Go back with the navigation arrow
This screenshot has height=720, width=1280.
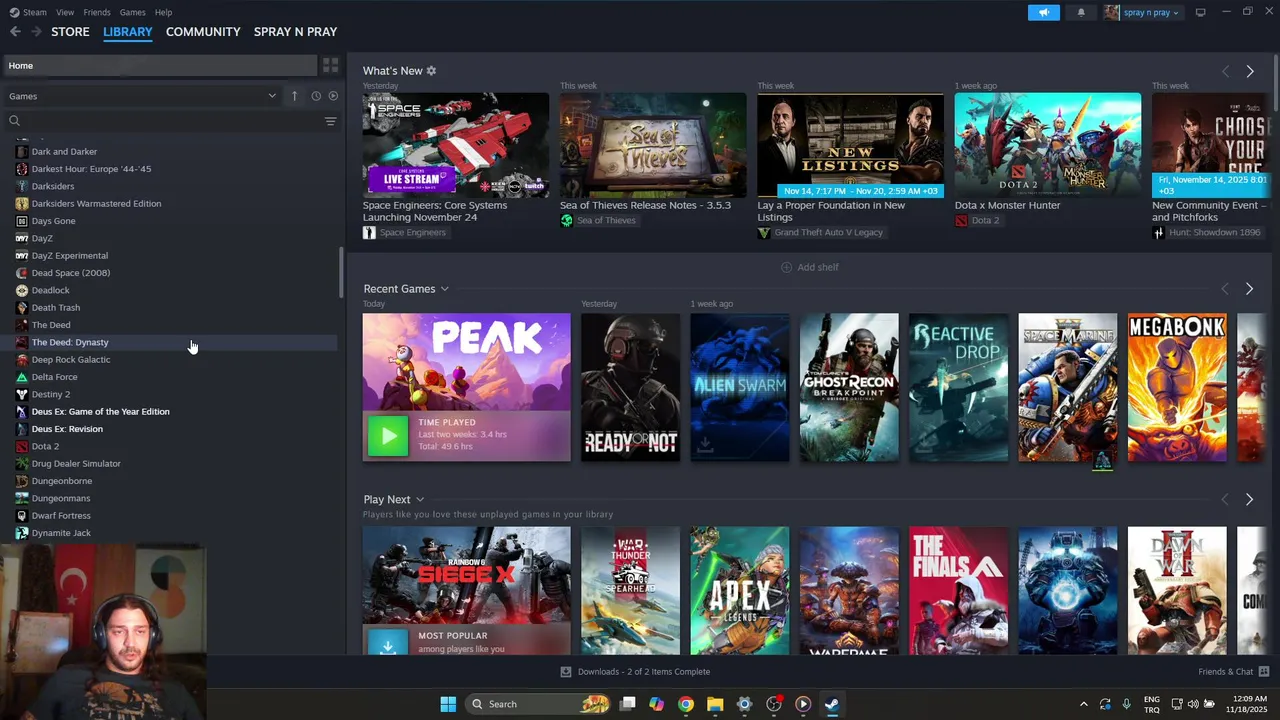[x=15, y=32]
